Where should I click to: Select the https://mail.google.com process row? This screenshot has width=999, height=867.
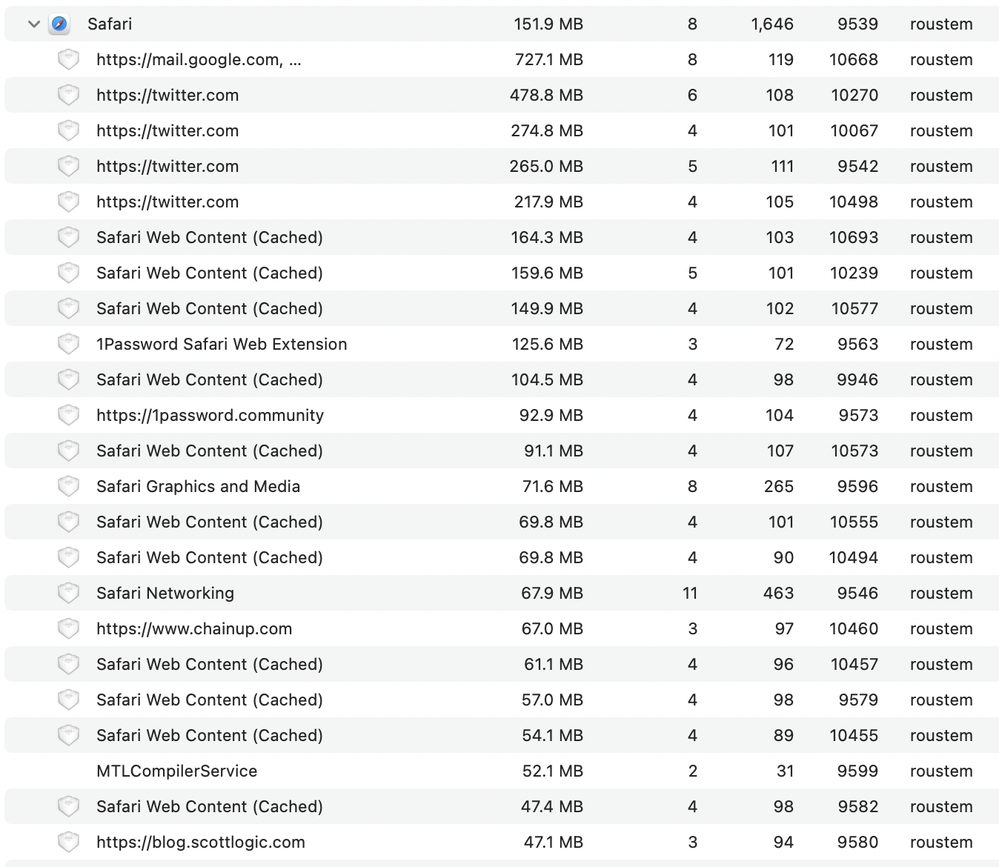[198, 60]
